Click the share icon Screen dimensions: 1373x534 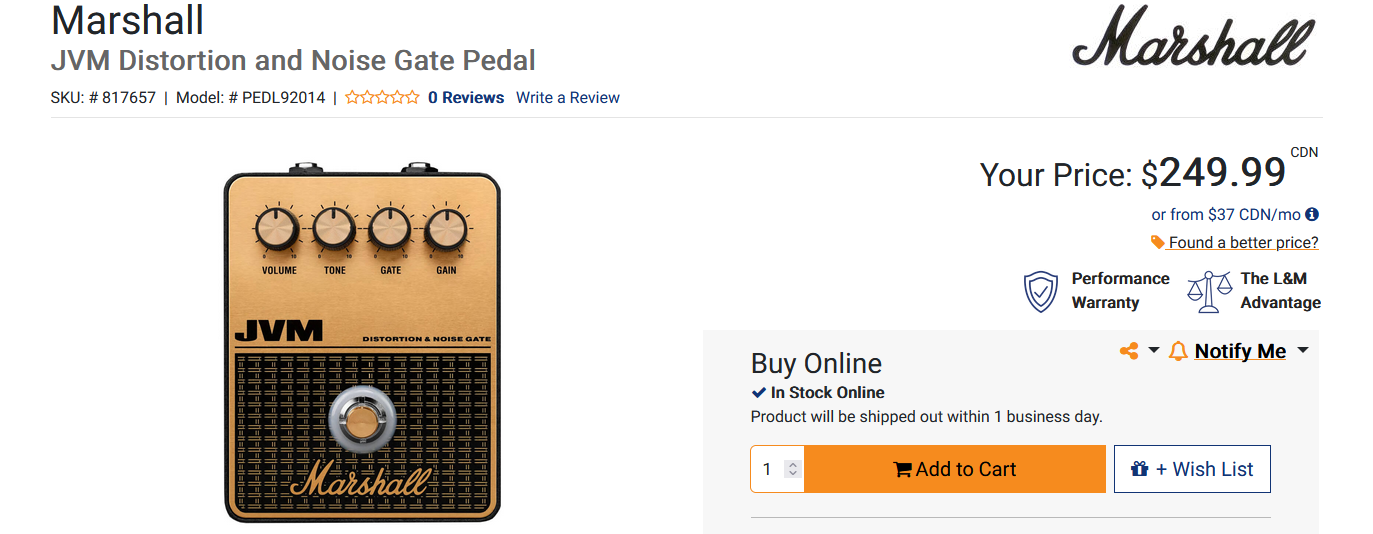(1129, 351)
